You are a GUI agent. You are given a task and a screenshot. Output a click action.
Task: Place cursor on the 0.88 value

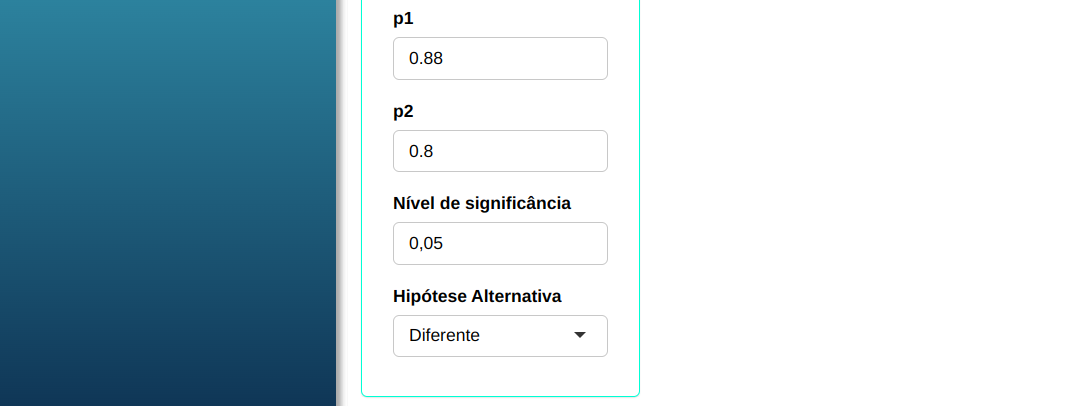click(x=426, y=59)
